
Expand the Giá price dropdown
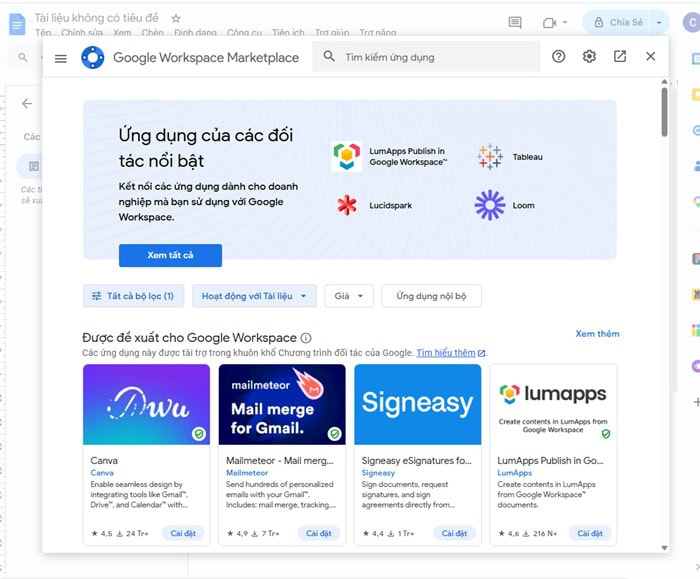pyautogui.click(x=349, y=296)
